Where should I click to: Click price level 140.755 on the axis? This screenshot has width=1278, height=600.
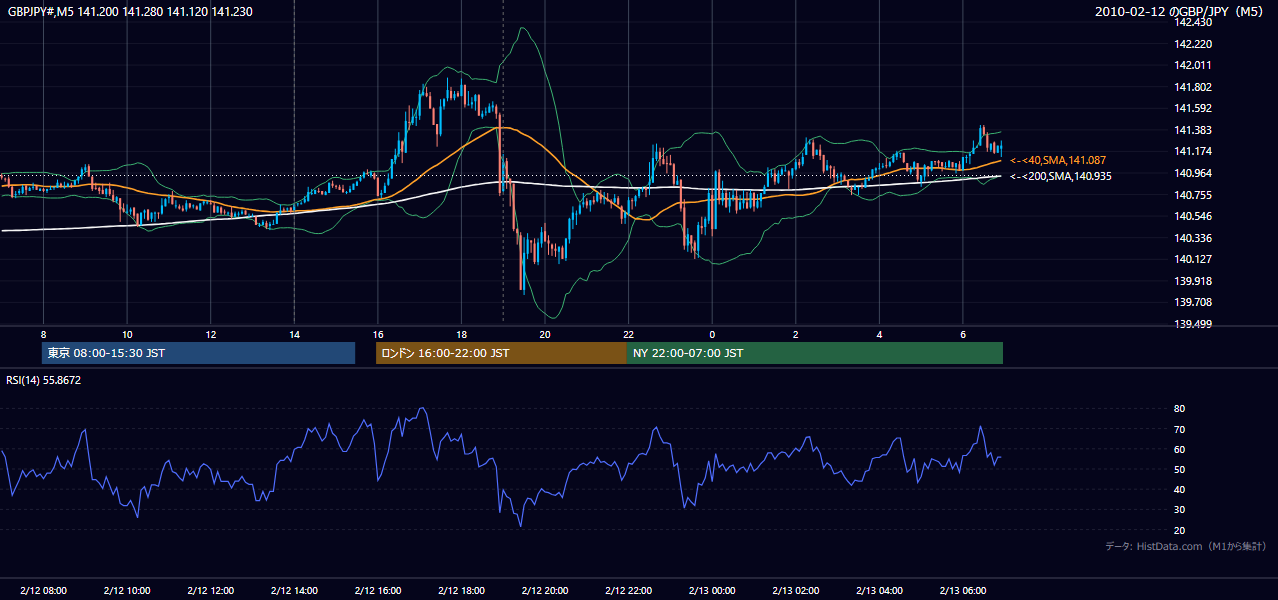click(x=1195, y=195)
